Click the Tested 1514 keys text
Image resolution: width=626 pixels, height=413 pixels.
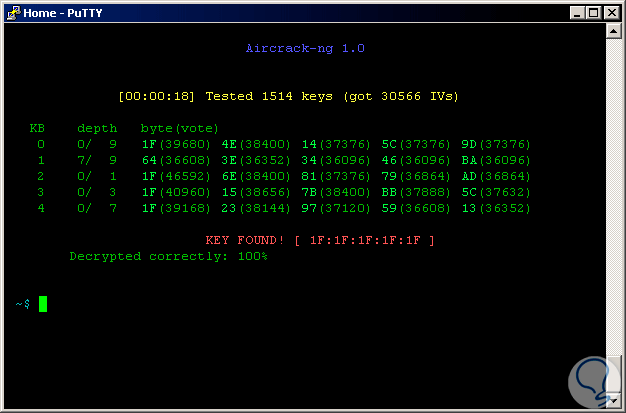point(269,96)
